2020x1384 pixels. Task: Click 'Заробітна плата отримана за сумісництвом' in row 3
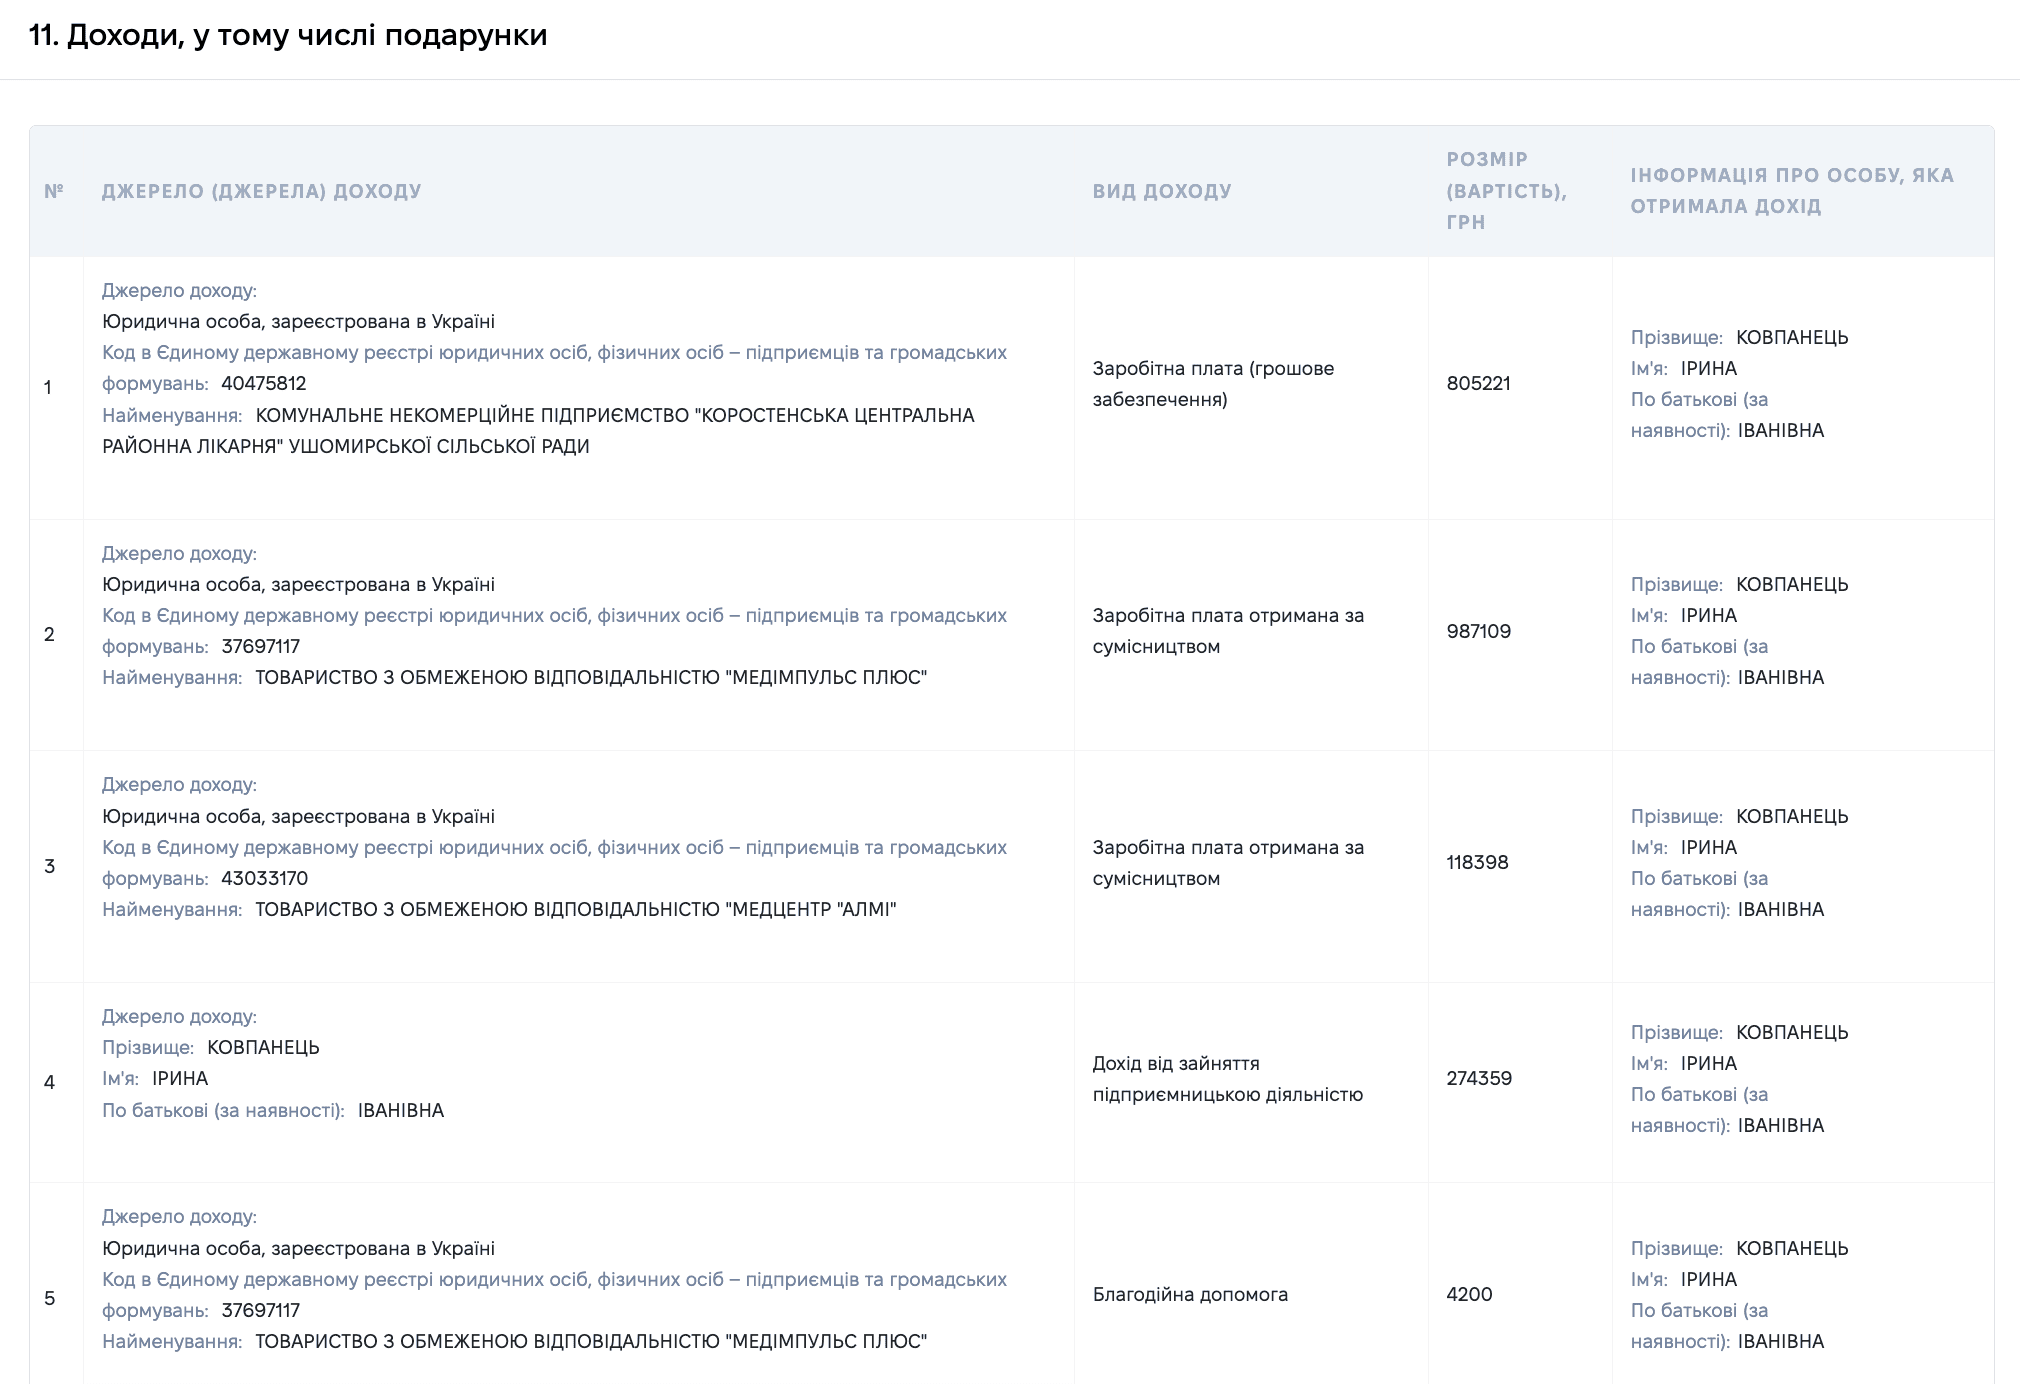pyautogui.click(x=1228, y=863)
